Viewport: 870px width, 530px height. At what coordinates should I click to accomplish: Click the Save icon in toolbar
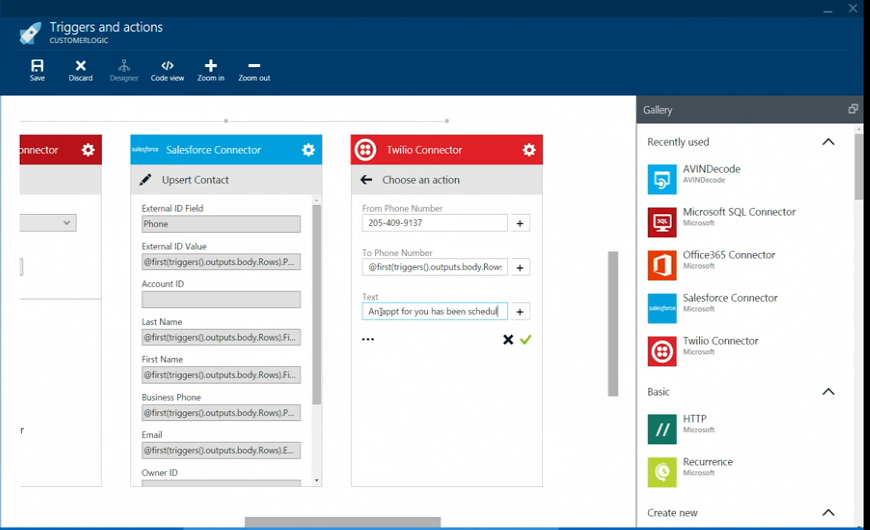click(37, 66)
